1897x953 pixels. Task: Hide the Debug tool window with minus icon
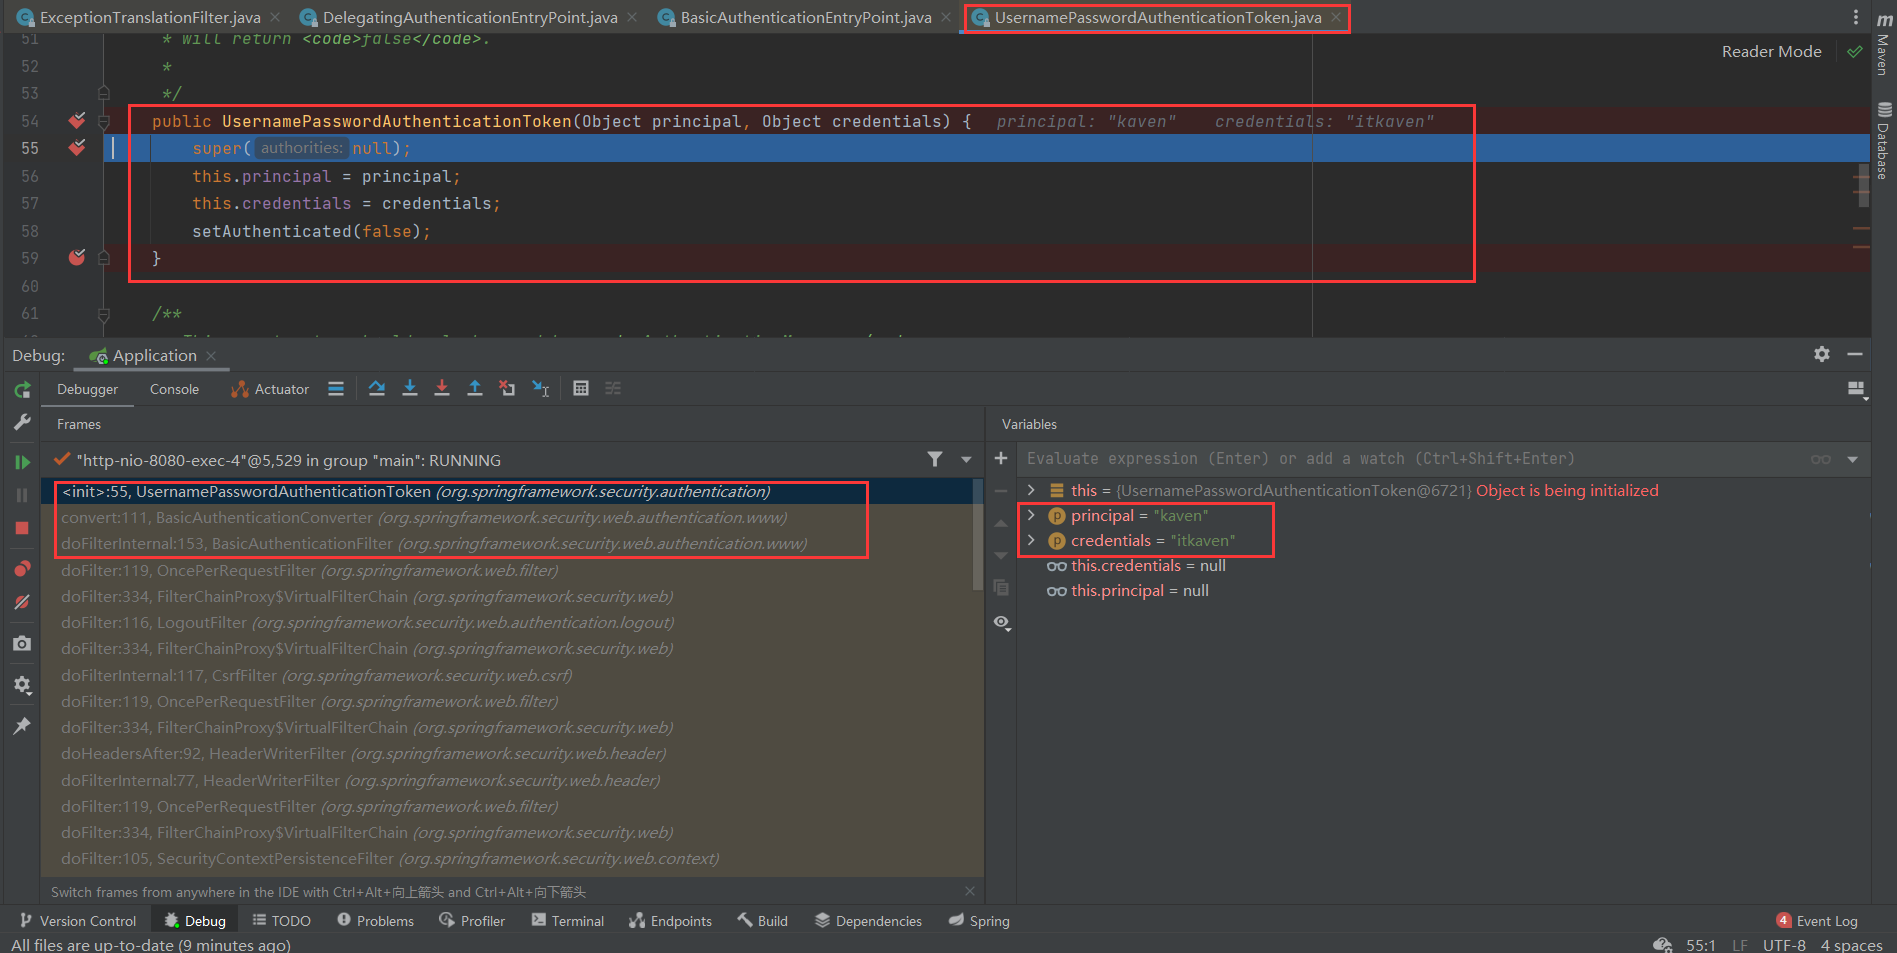1855,355
